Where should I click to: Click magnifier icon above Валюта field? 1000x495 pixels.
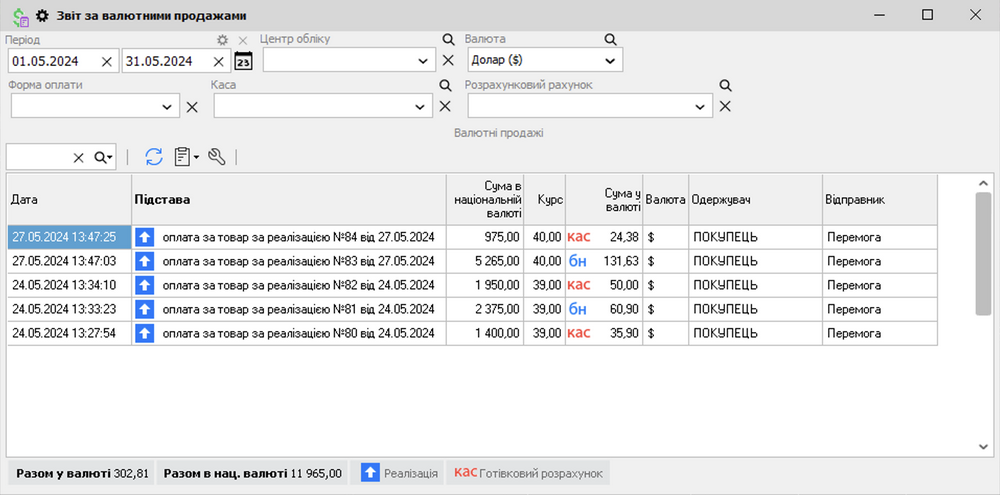610,39
